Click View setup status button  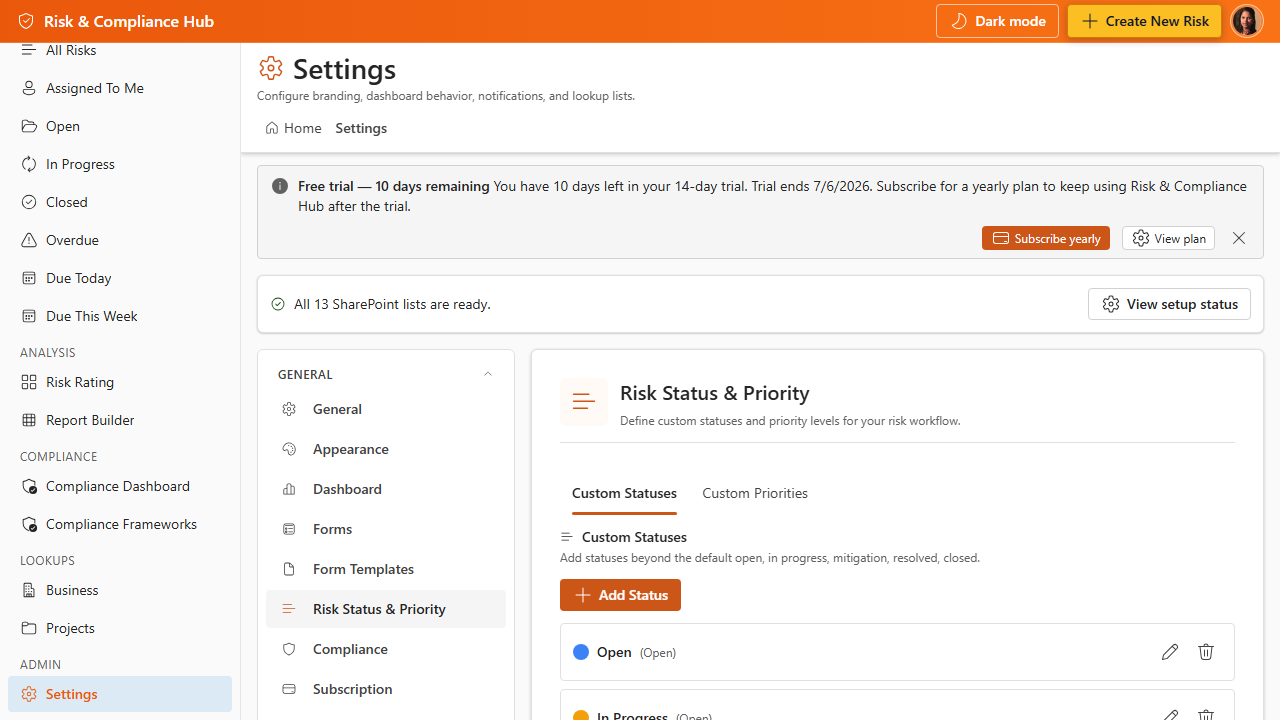click(1169, 304)
